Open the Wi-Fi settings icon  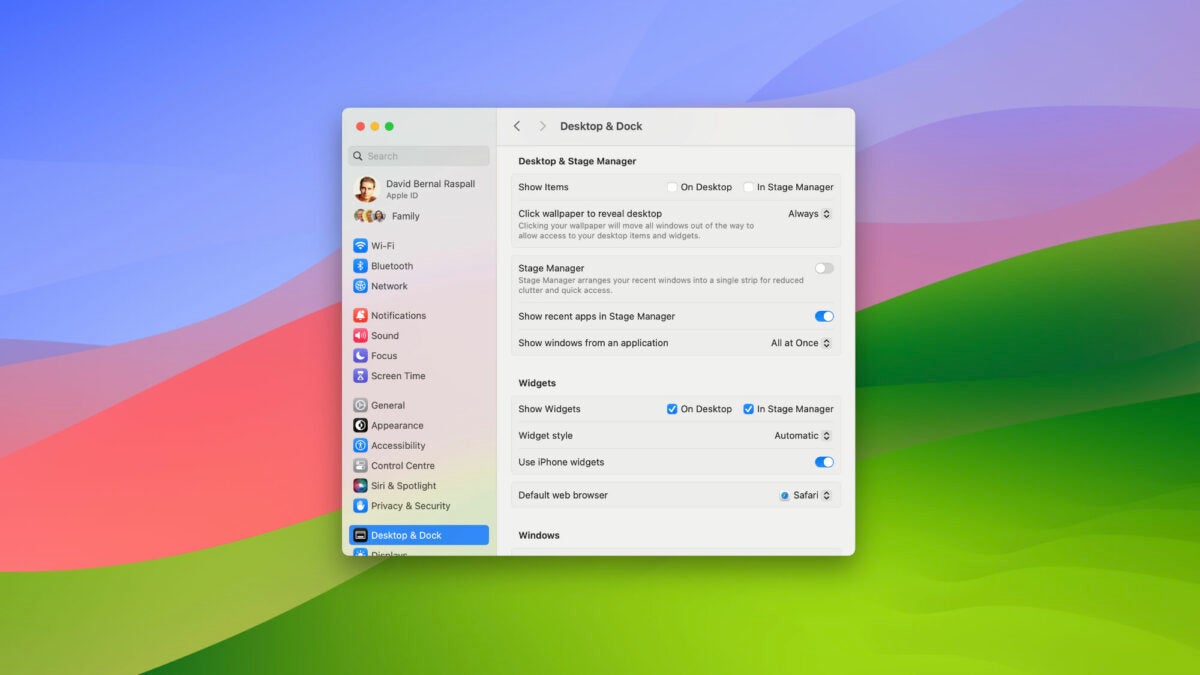[x=362, y=245]
